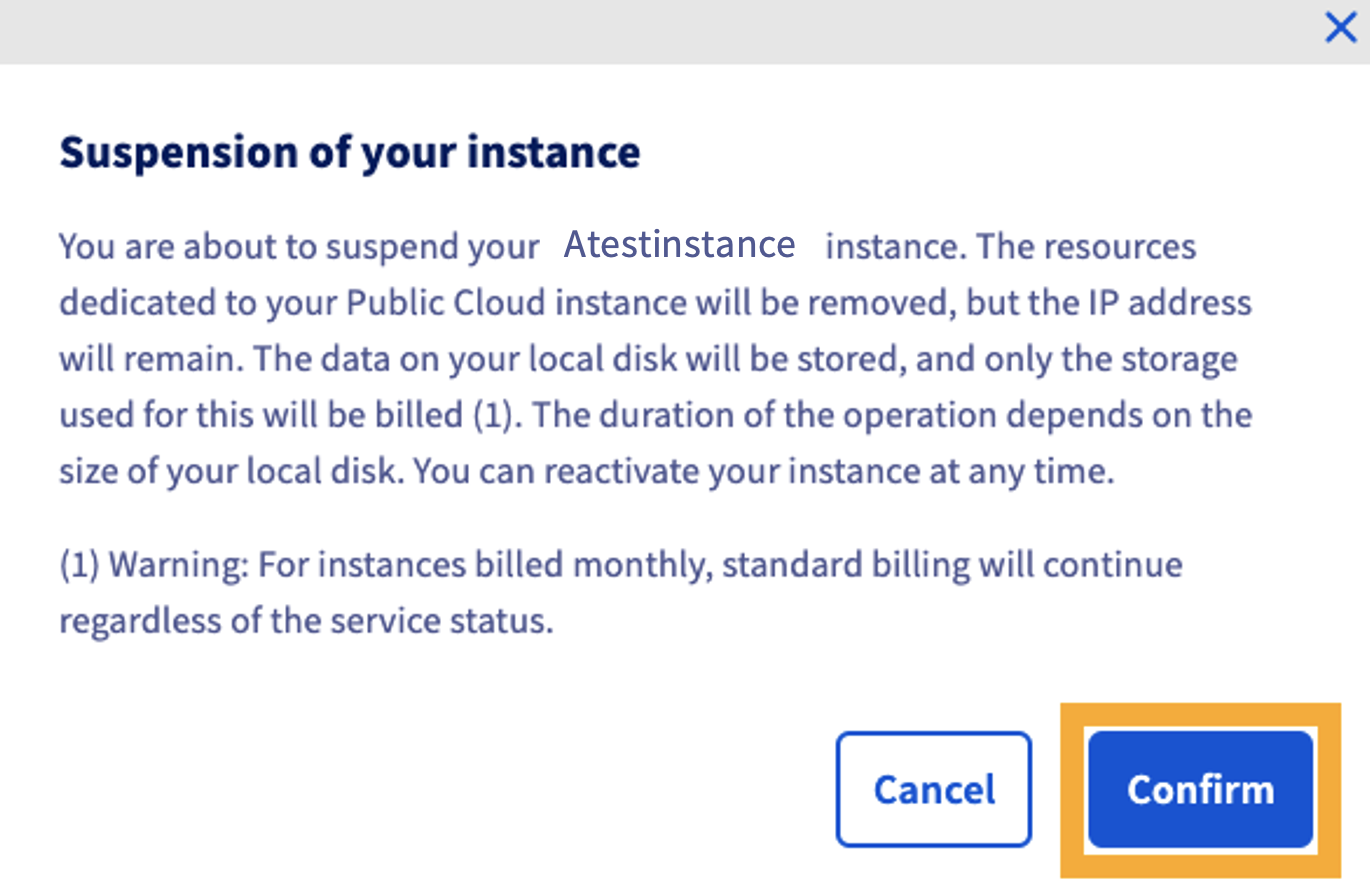Dismiss the dialog using the corner X
This screenshot has width=1370, height=894.
(1340, 27)
